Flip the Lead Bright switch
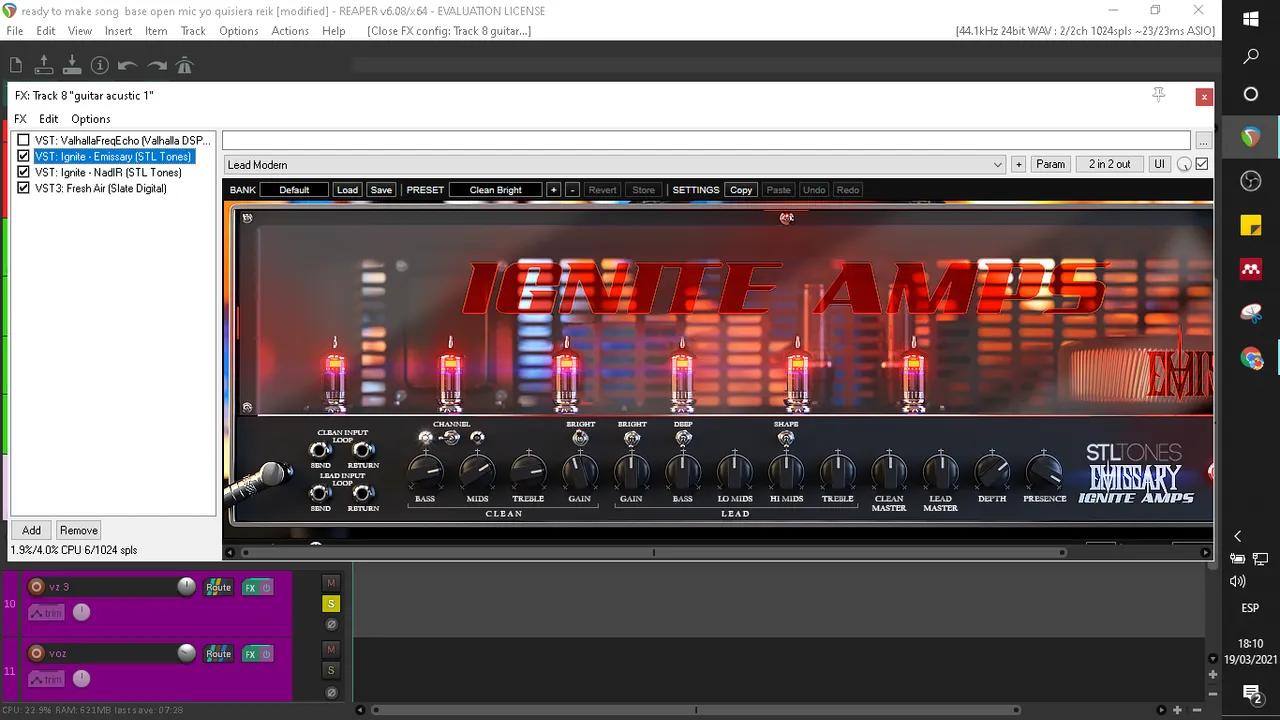 [x=632, y=437]
